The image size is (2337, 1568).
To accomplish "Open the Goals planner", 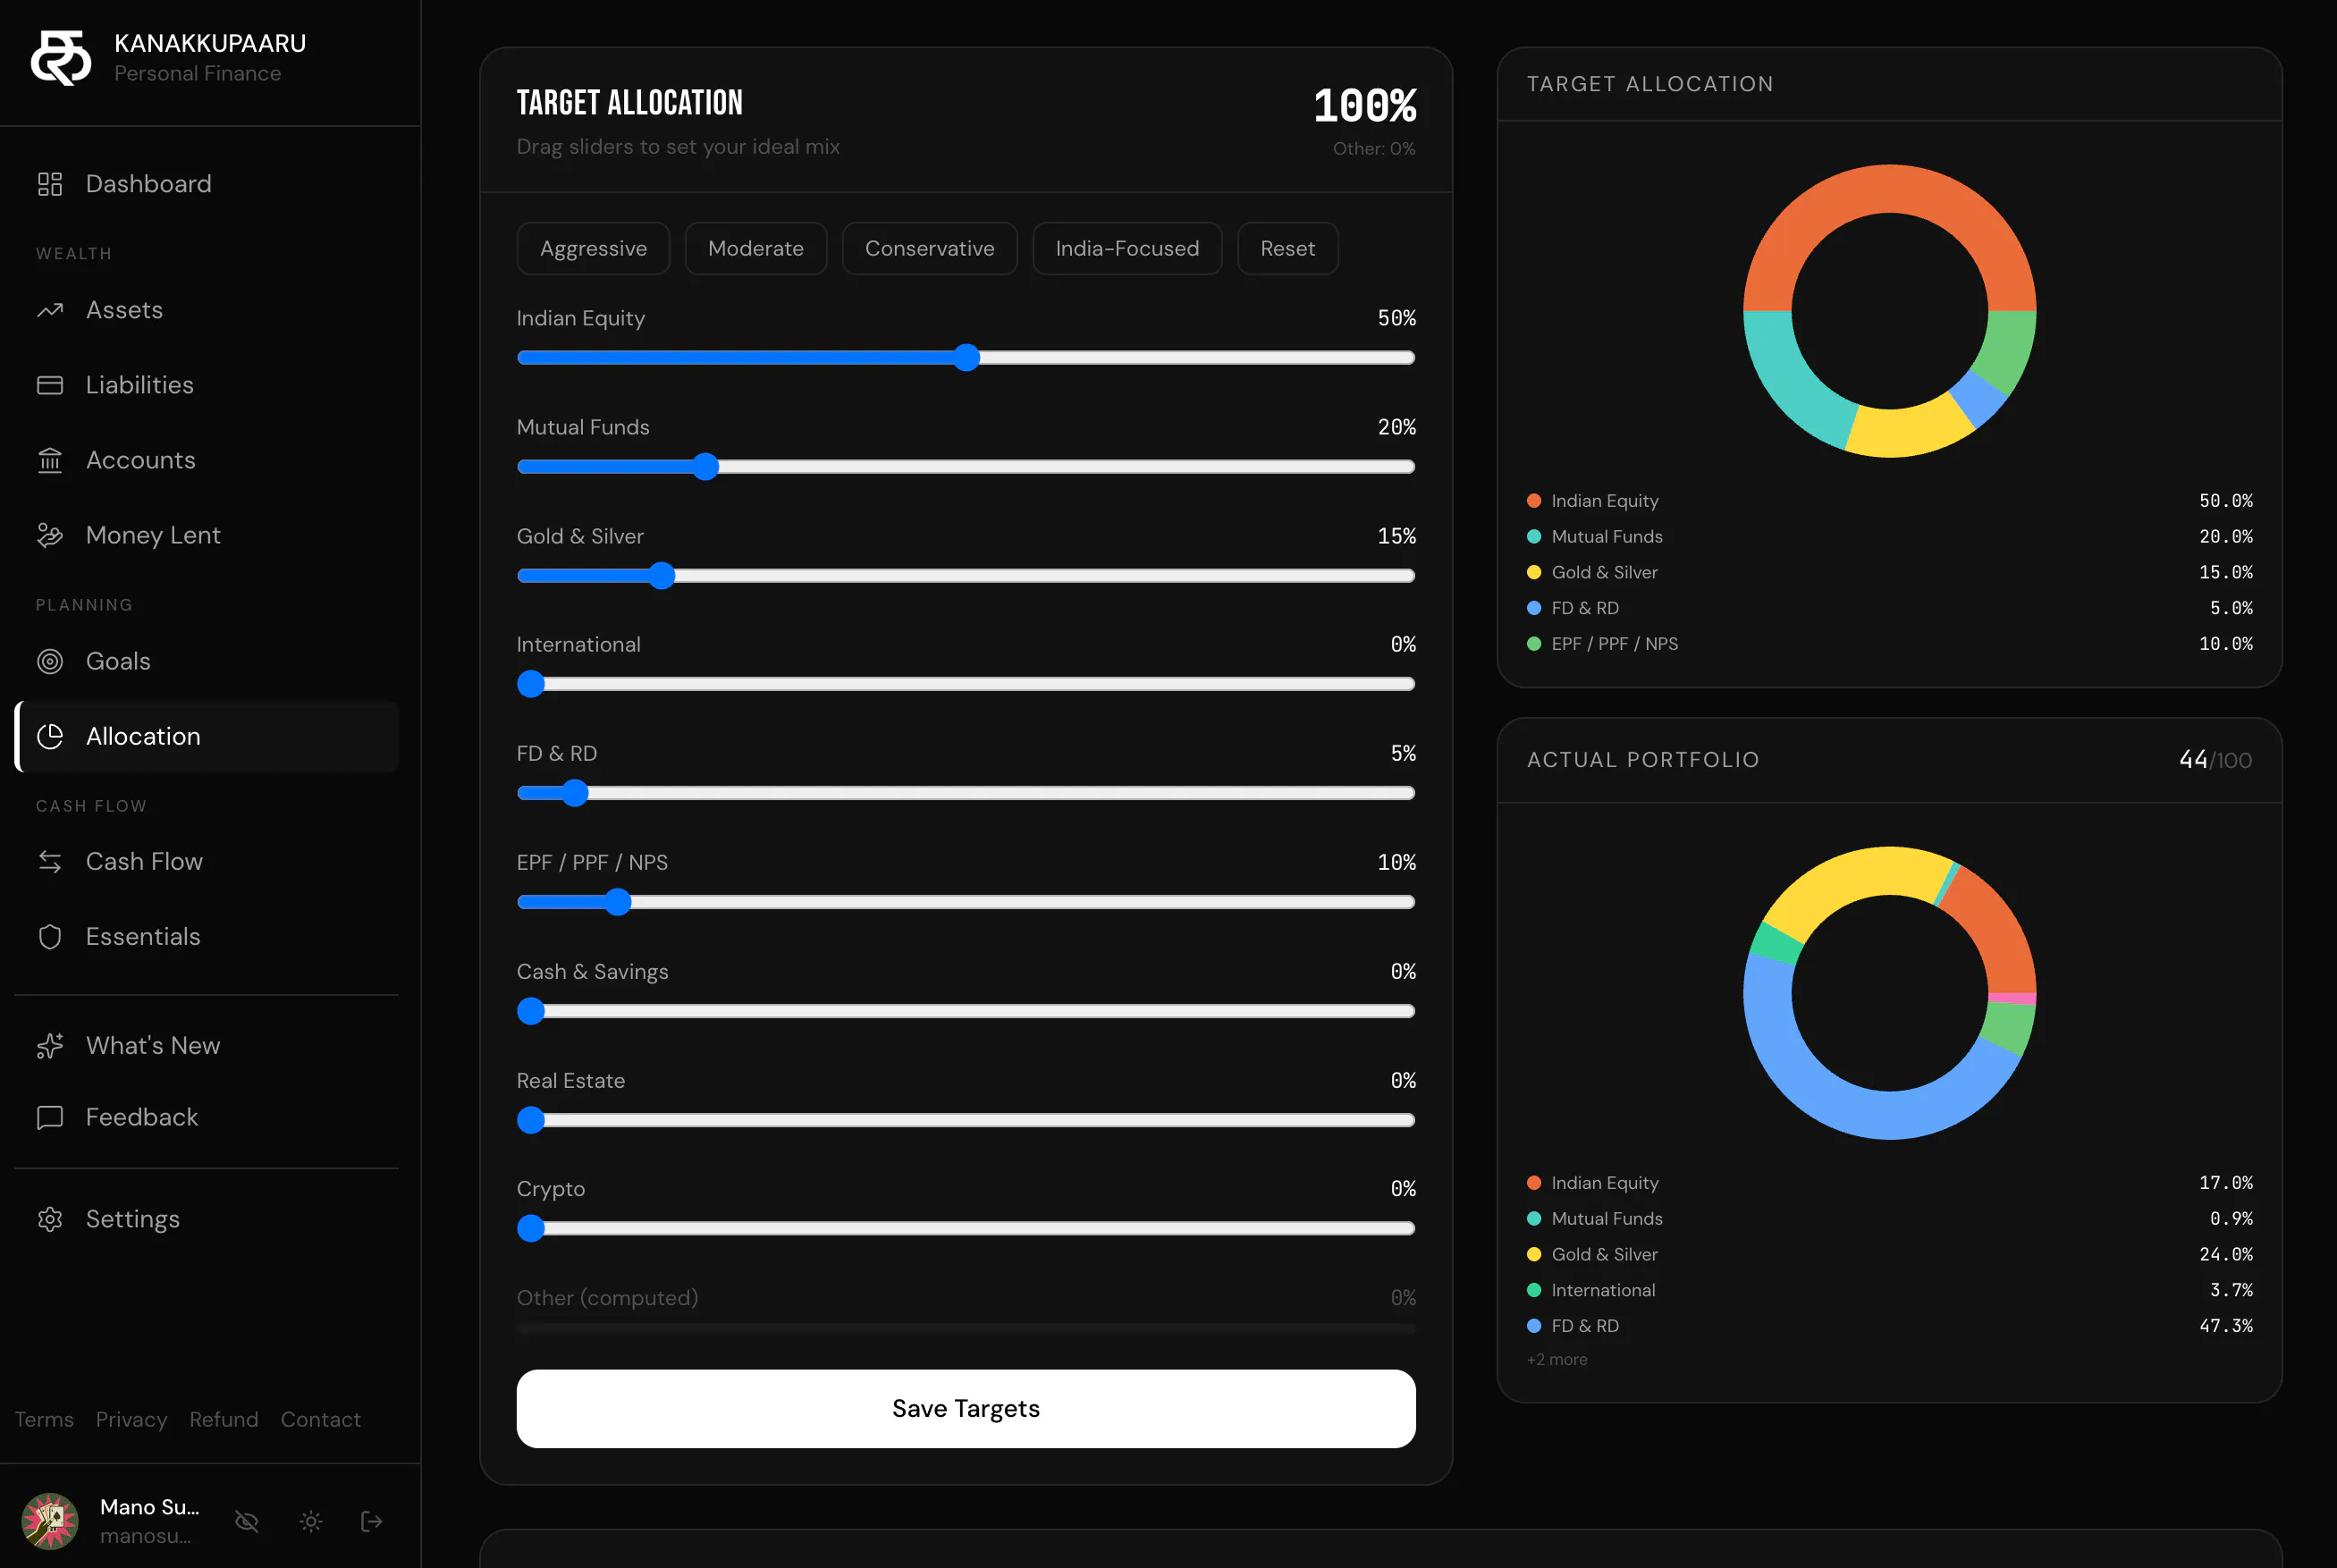I will pyautogui.click(x=207, y=661).
